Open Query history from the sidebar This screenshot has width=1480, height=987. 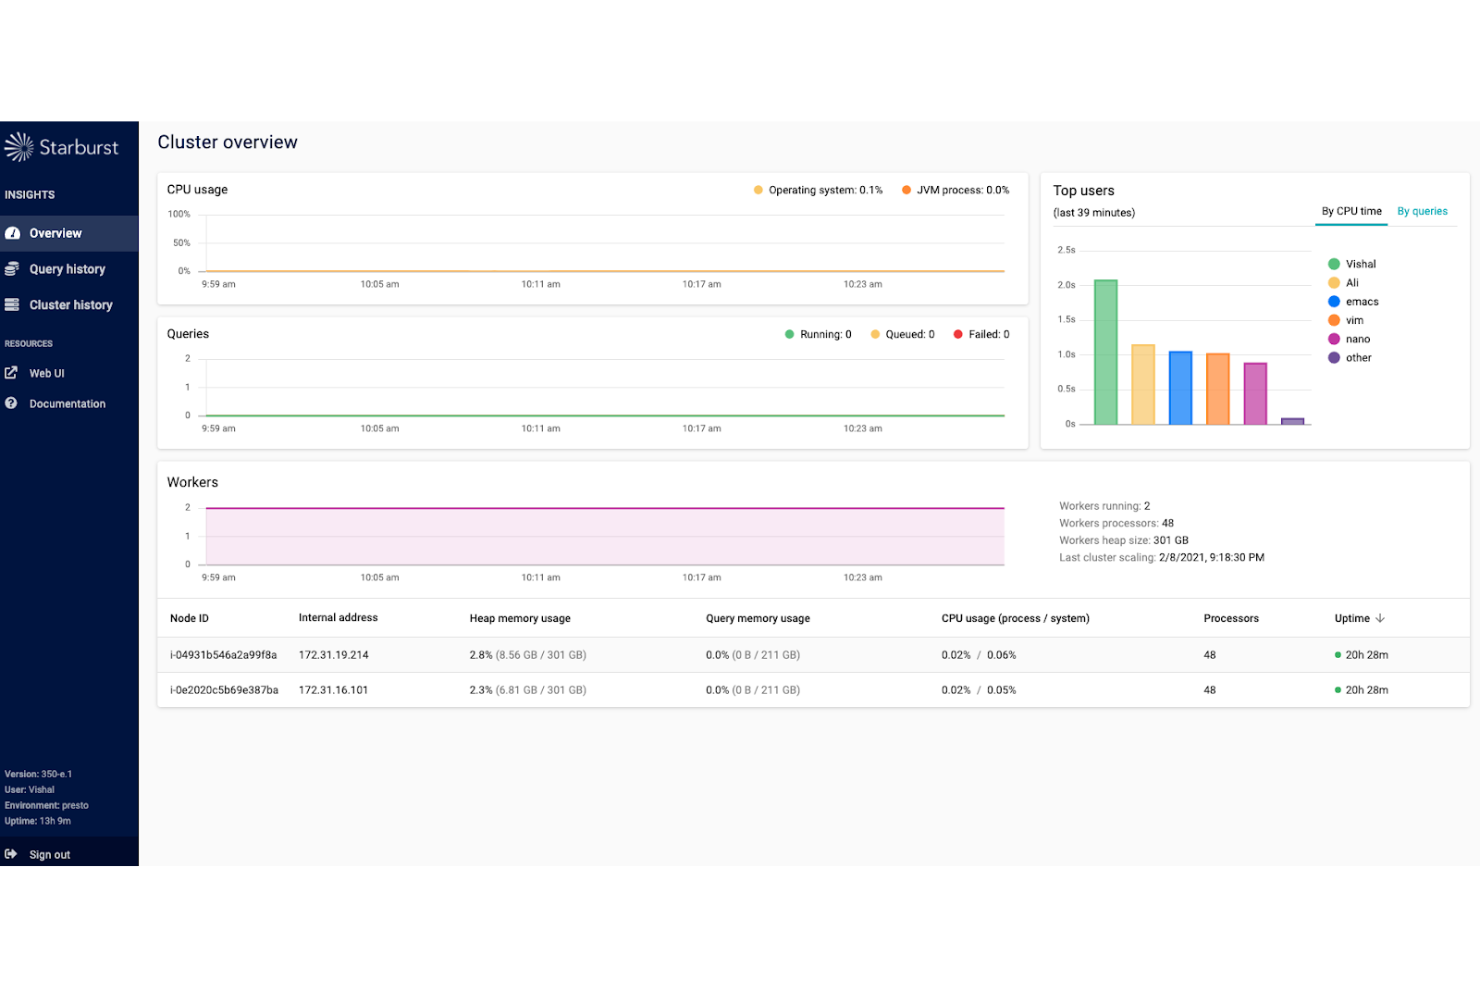pos(67,269)
